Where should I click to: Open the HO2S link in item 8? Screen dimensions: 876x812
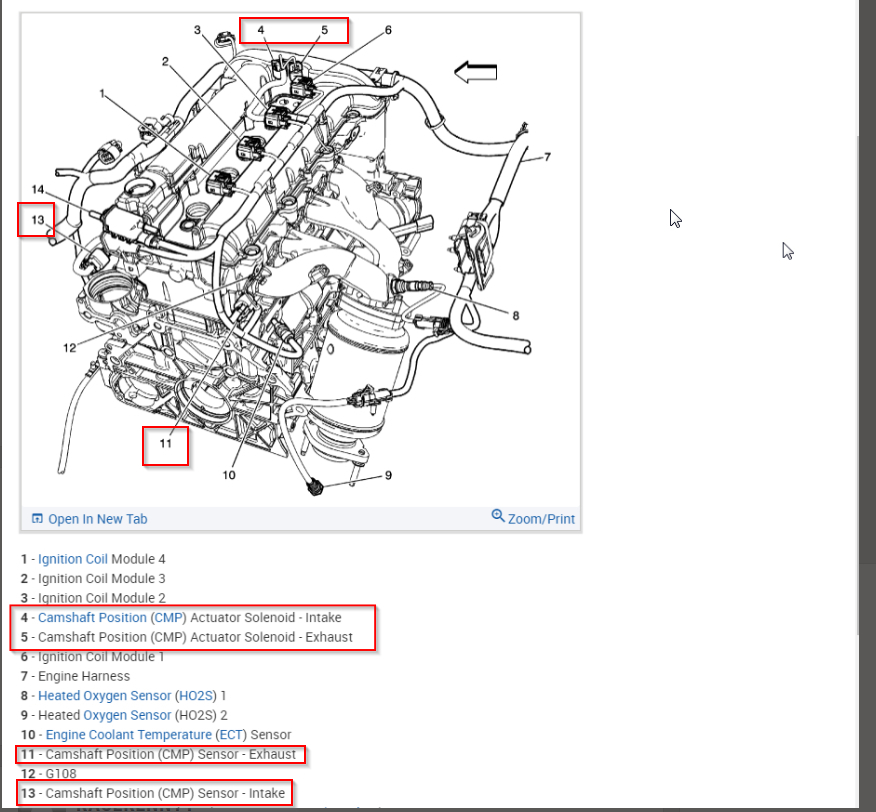point(196,696)
